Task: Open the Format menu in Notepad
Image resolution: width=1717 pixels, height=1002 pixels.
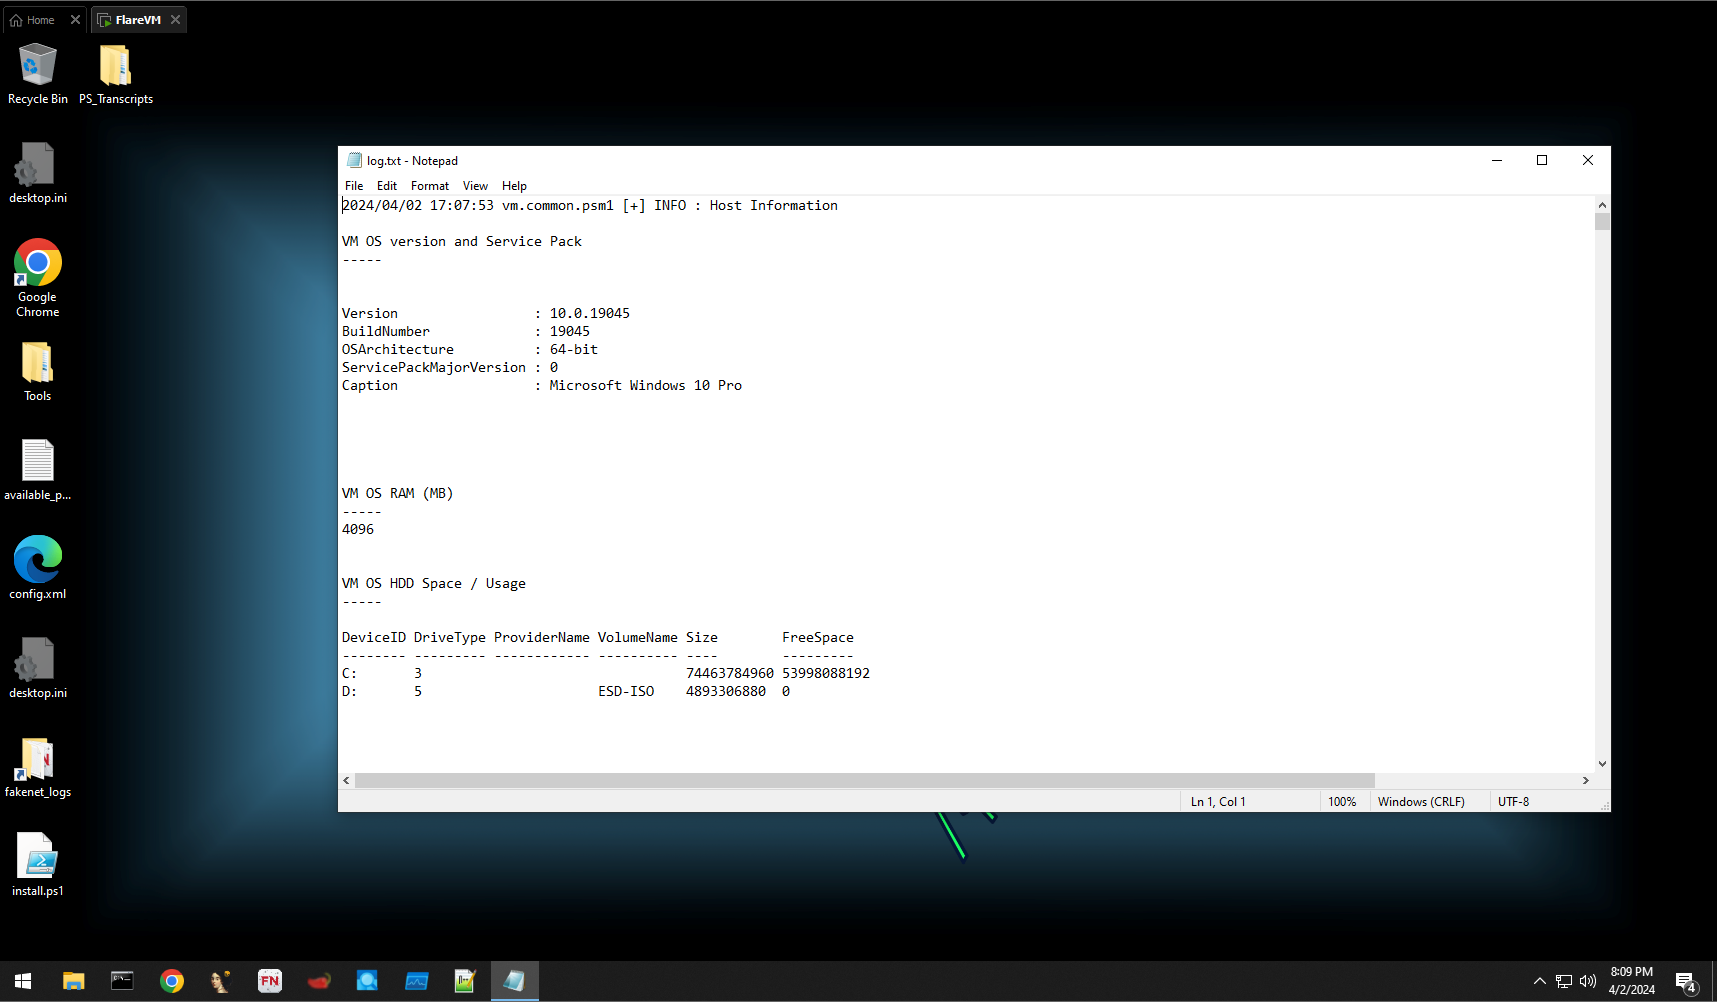Action: pos(430,186)
